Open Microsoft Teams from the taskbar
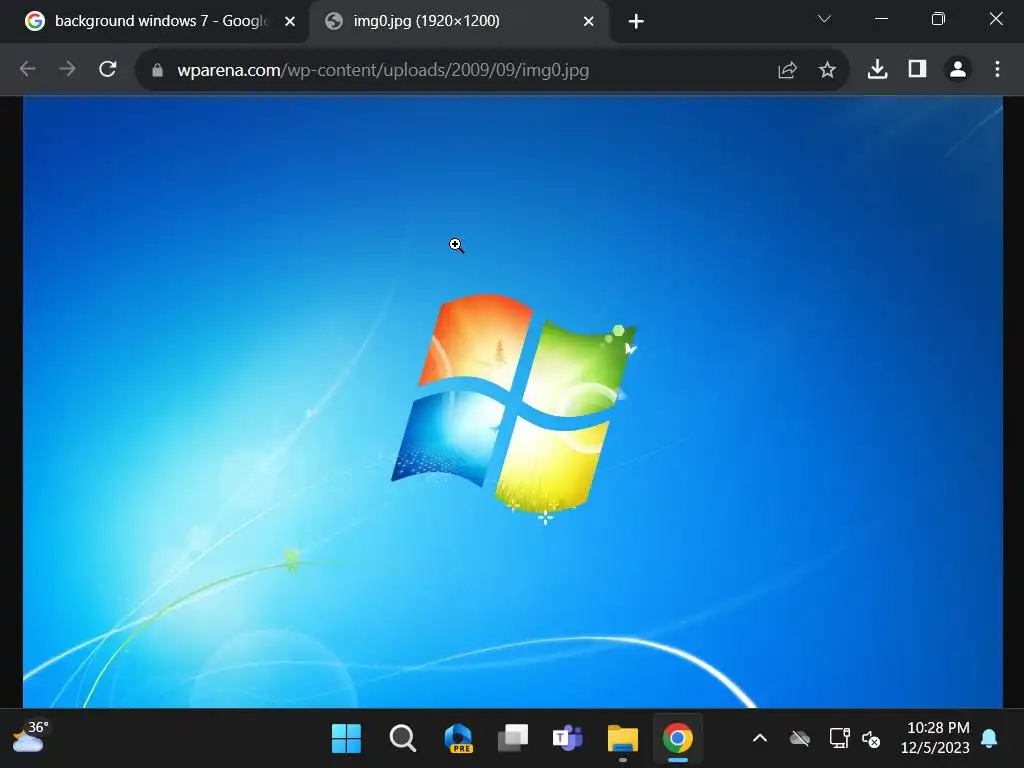This screenshot has height=768, width=1024. 568,739
